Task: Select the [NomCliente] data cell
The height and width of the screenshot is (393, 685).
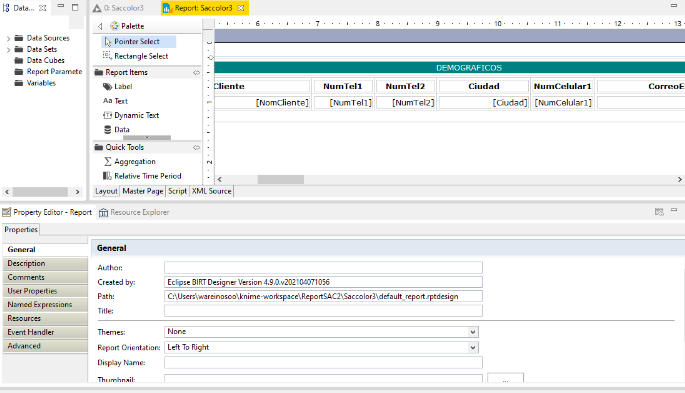Action: click(263, 103)
